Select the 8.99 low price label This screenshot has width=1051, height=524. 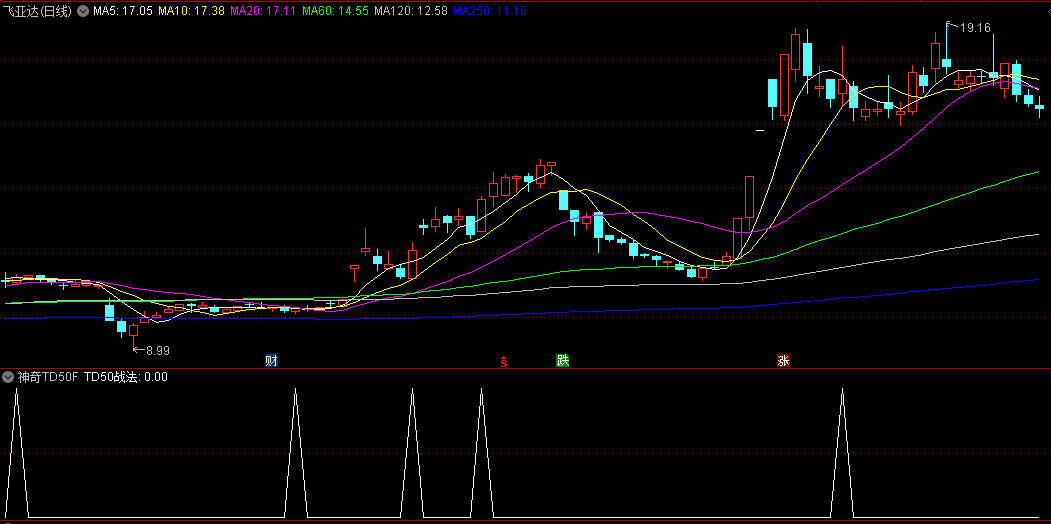158,350
